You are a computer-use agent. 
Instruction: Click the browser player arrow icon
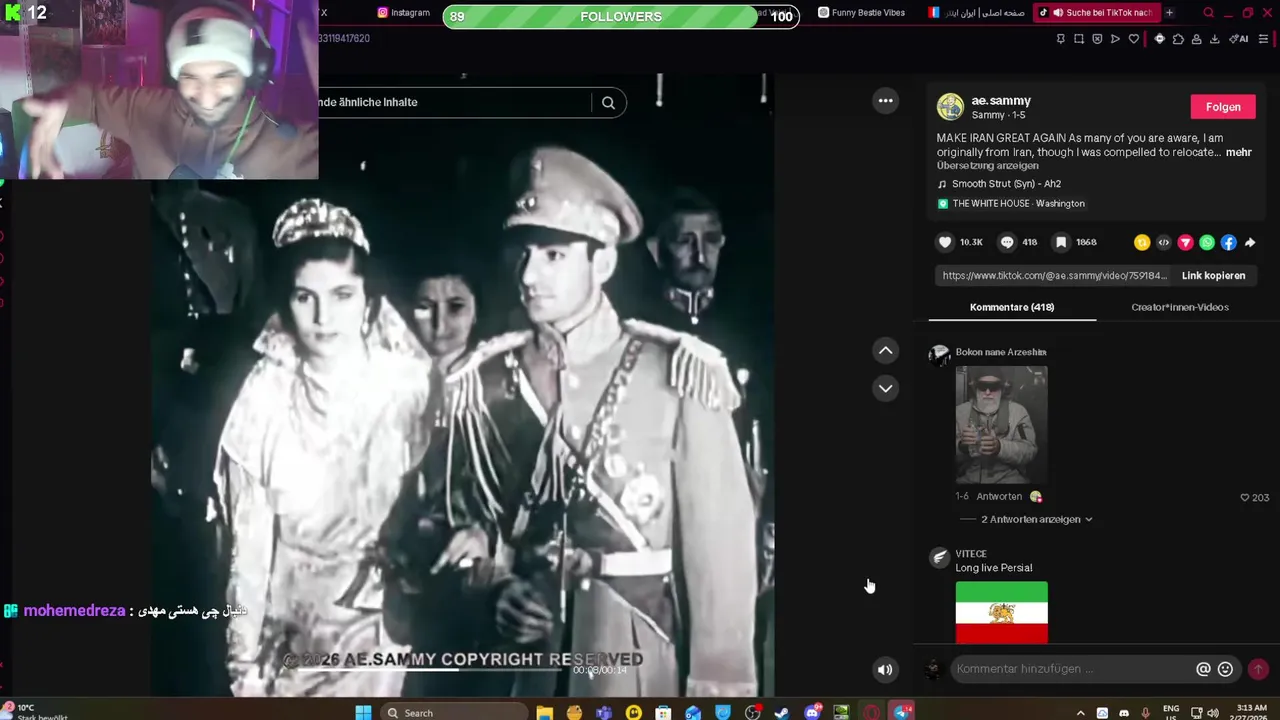click(x=1115, y=39)
